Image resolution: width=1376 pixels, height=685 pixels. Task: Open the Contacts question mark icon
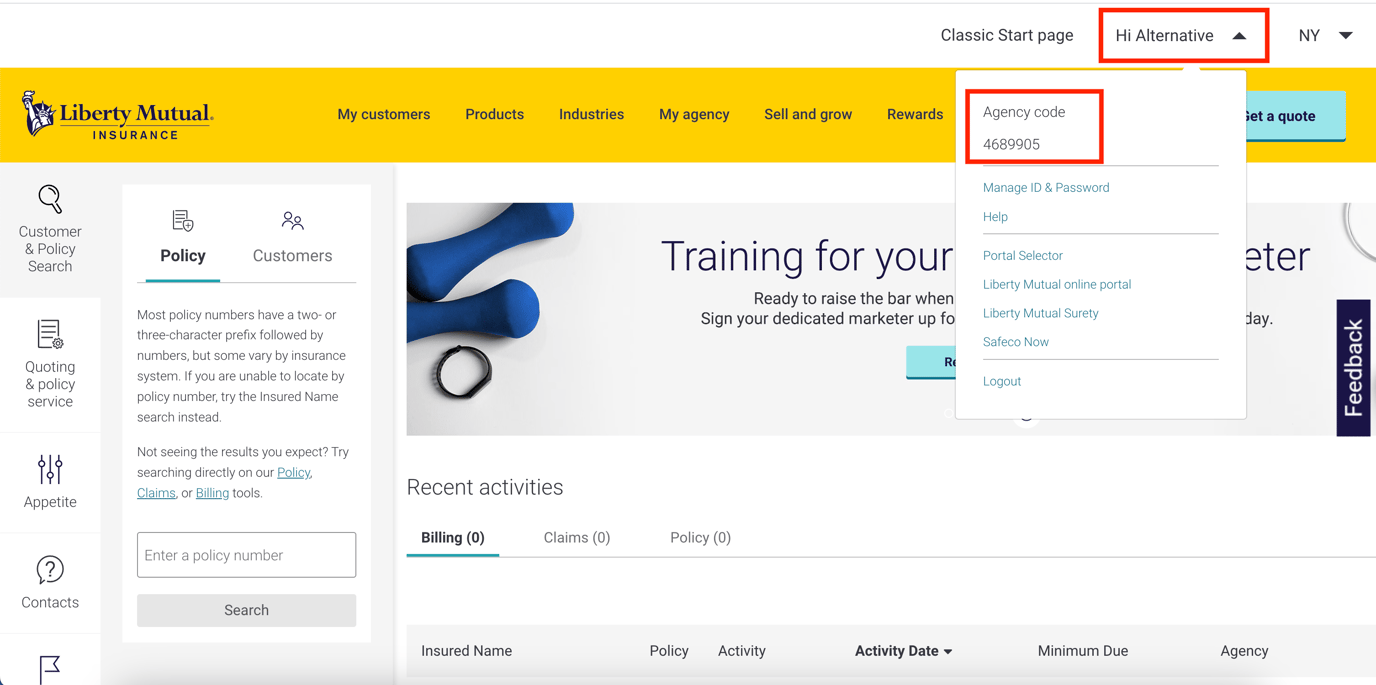point(50,570)
